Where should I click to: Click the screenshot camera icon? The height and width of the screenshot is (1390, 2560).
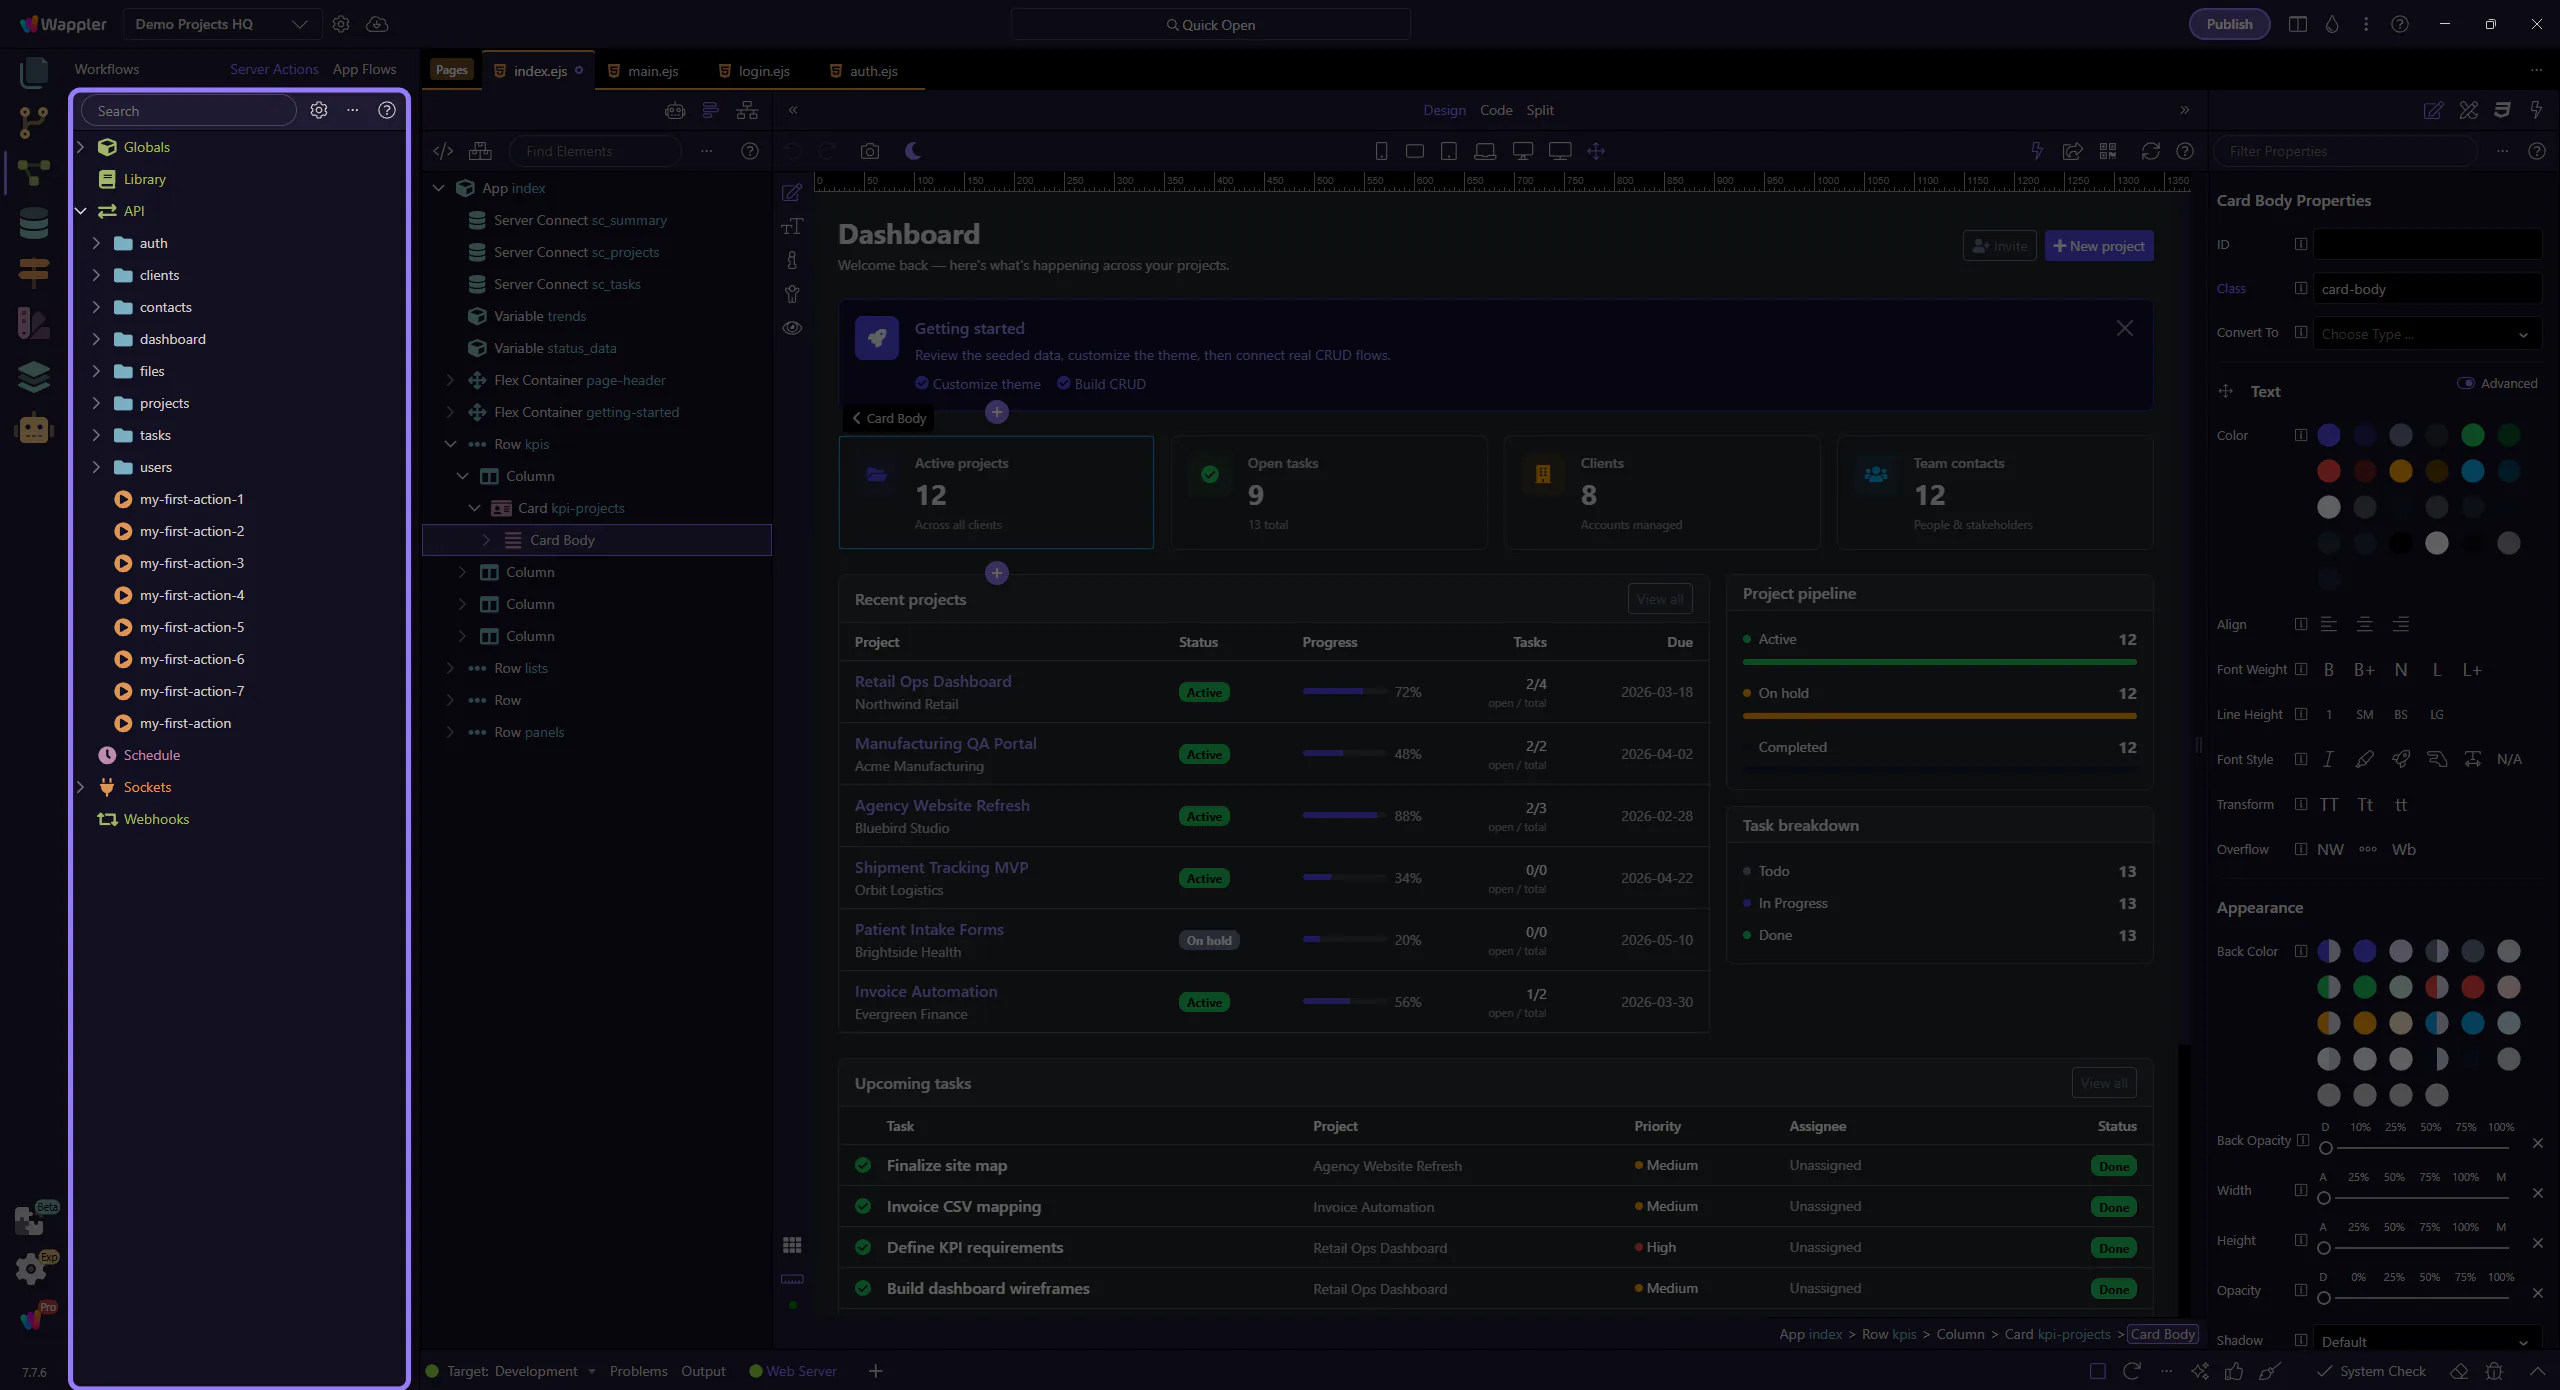click(870, 151)
